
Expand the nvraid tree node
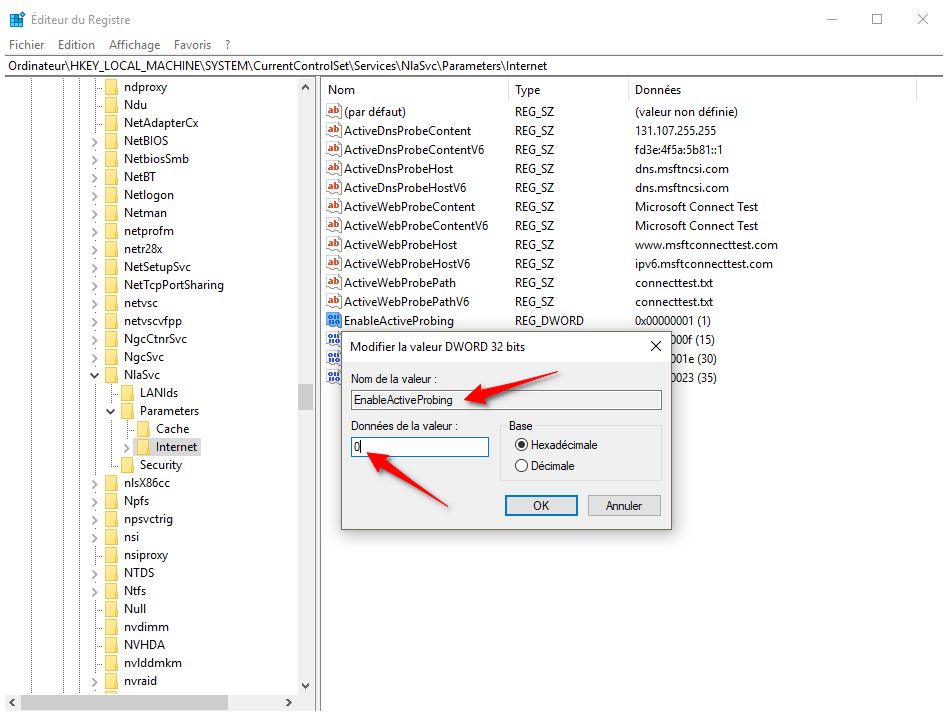pos(94,682)
